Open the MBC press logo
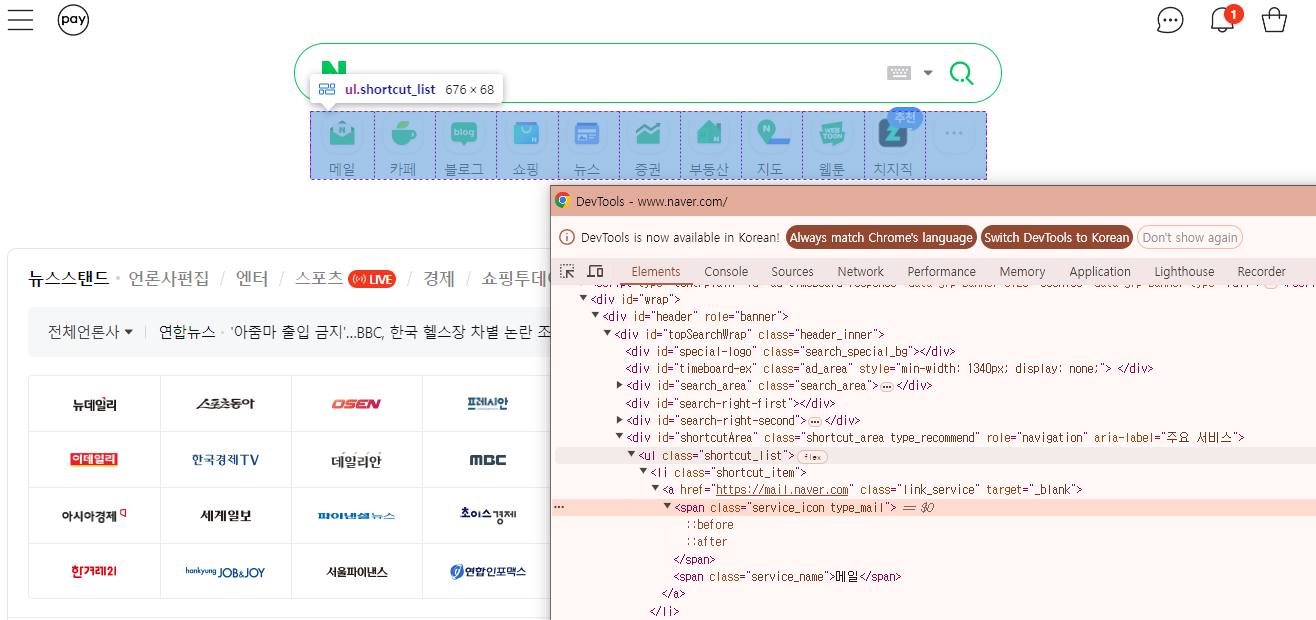Image resolution: width=1316 pixels, height=620 pixels. pyautogui.click(x=488, y=460)
